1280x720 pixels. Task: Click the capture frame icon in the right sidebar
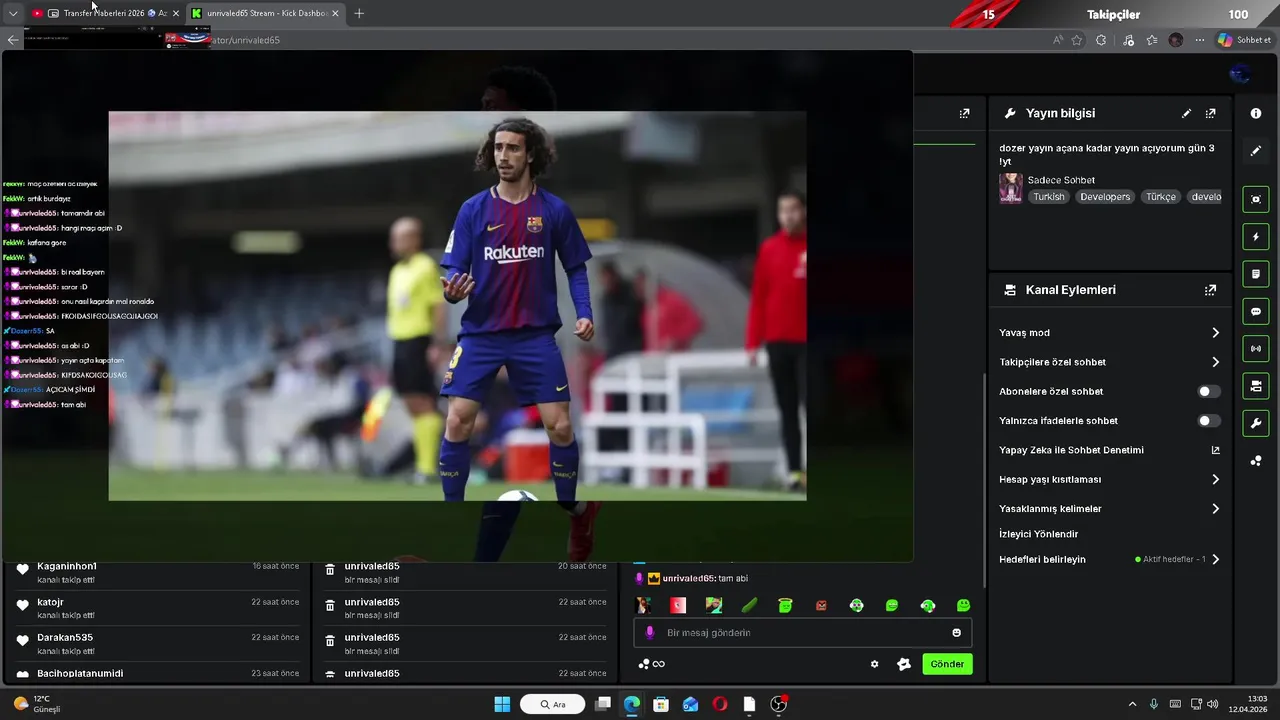[x=1256, y=199]
